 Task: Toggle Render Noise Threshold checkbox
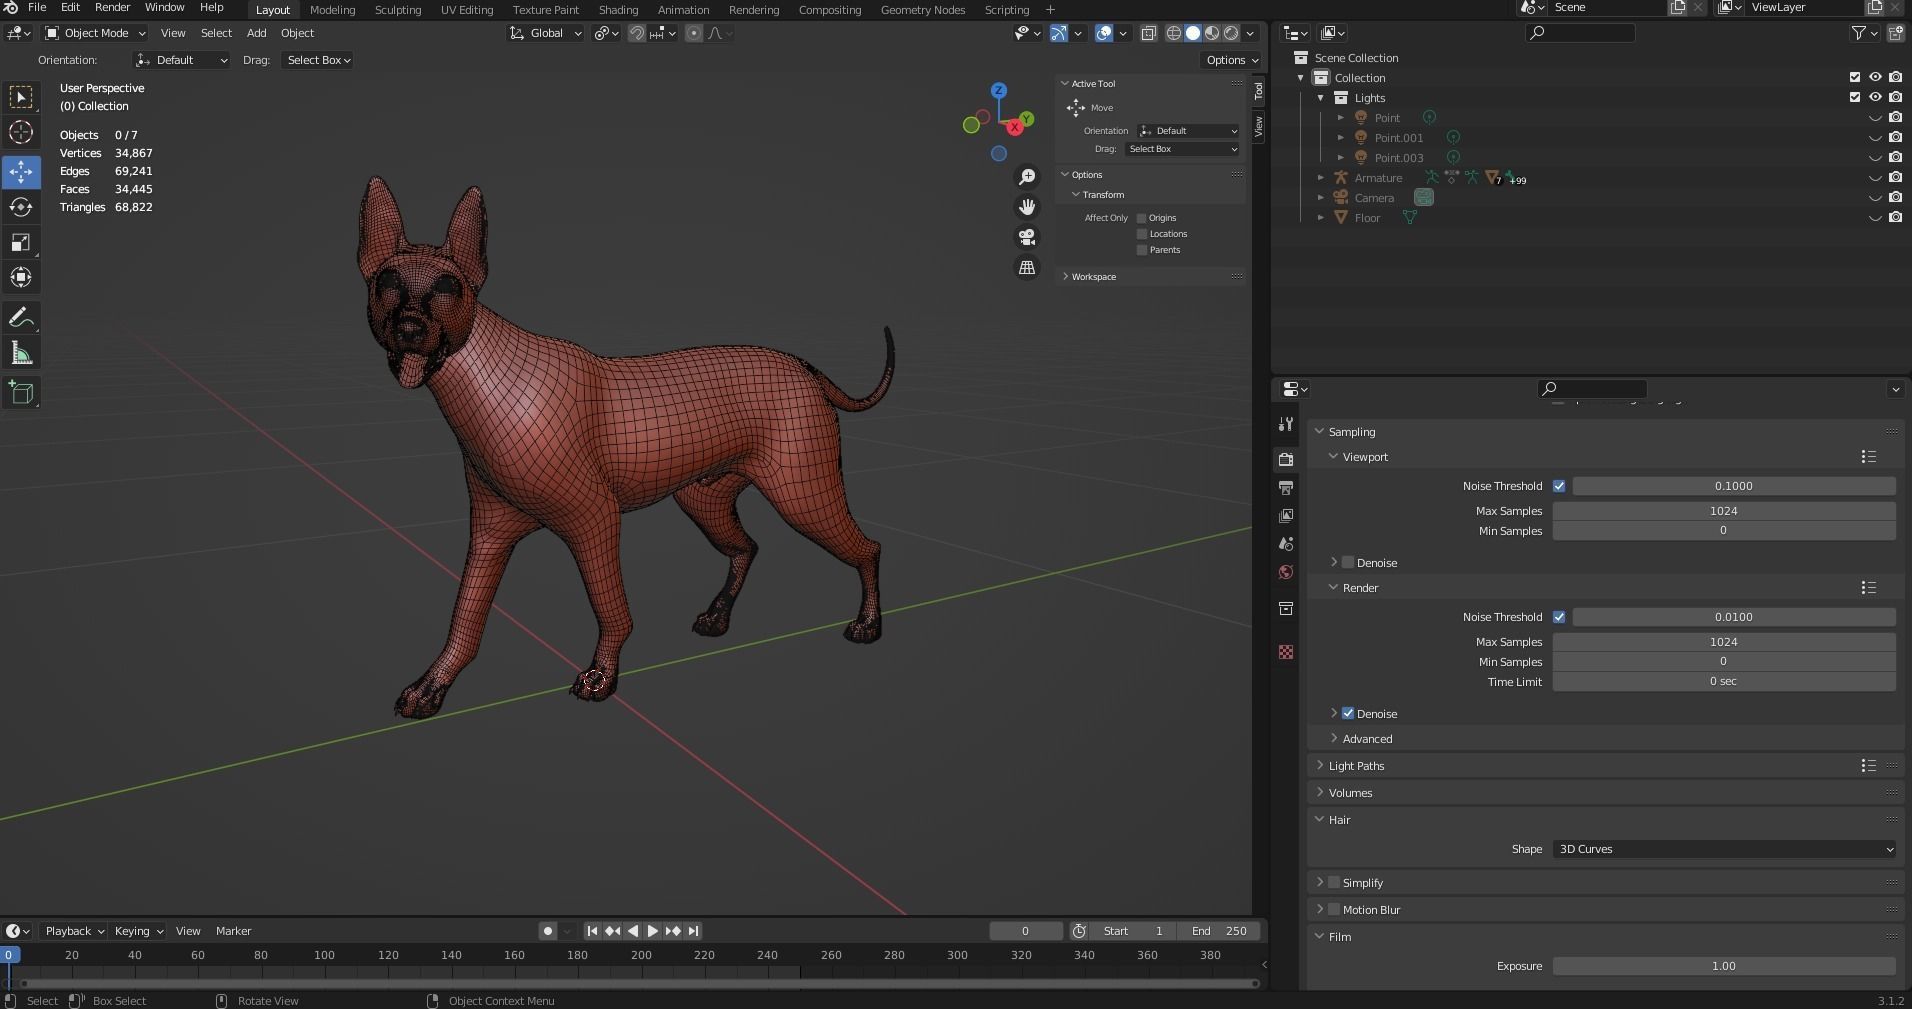click(1559, 617)
